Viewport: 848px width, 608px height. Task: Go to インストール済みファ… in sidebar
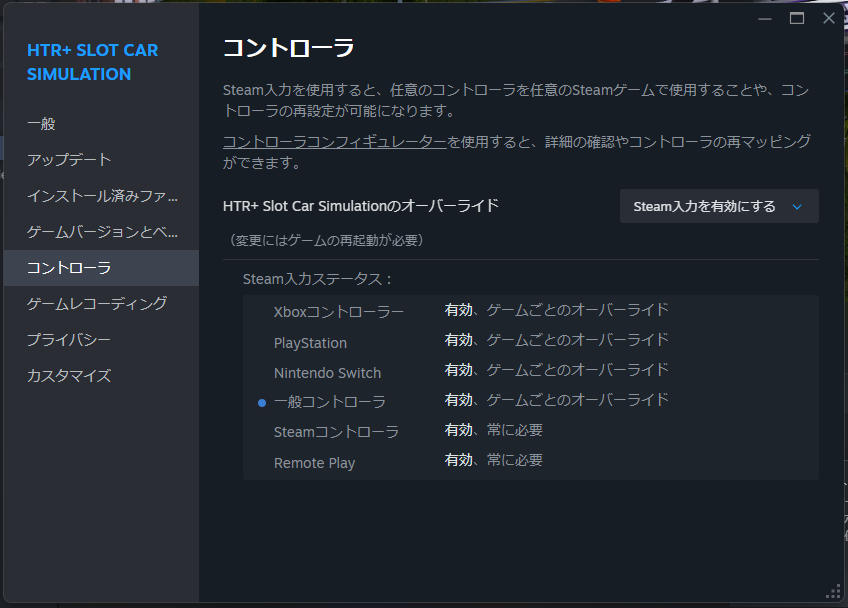pyautogui.click(x=102, y=196)
